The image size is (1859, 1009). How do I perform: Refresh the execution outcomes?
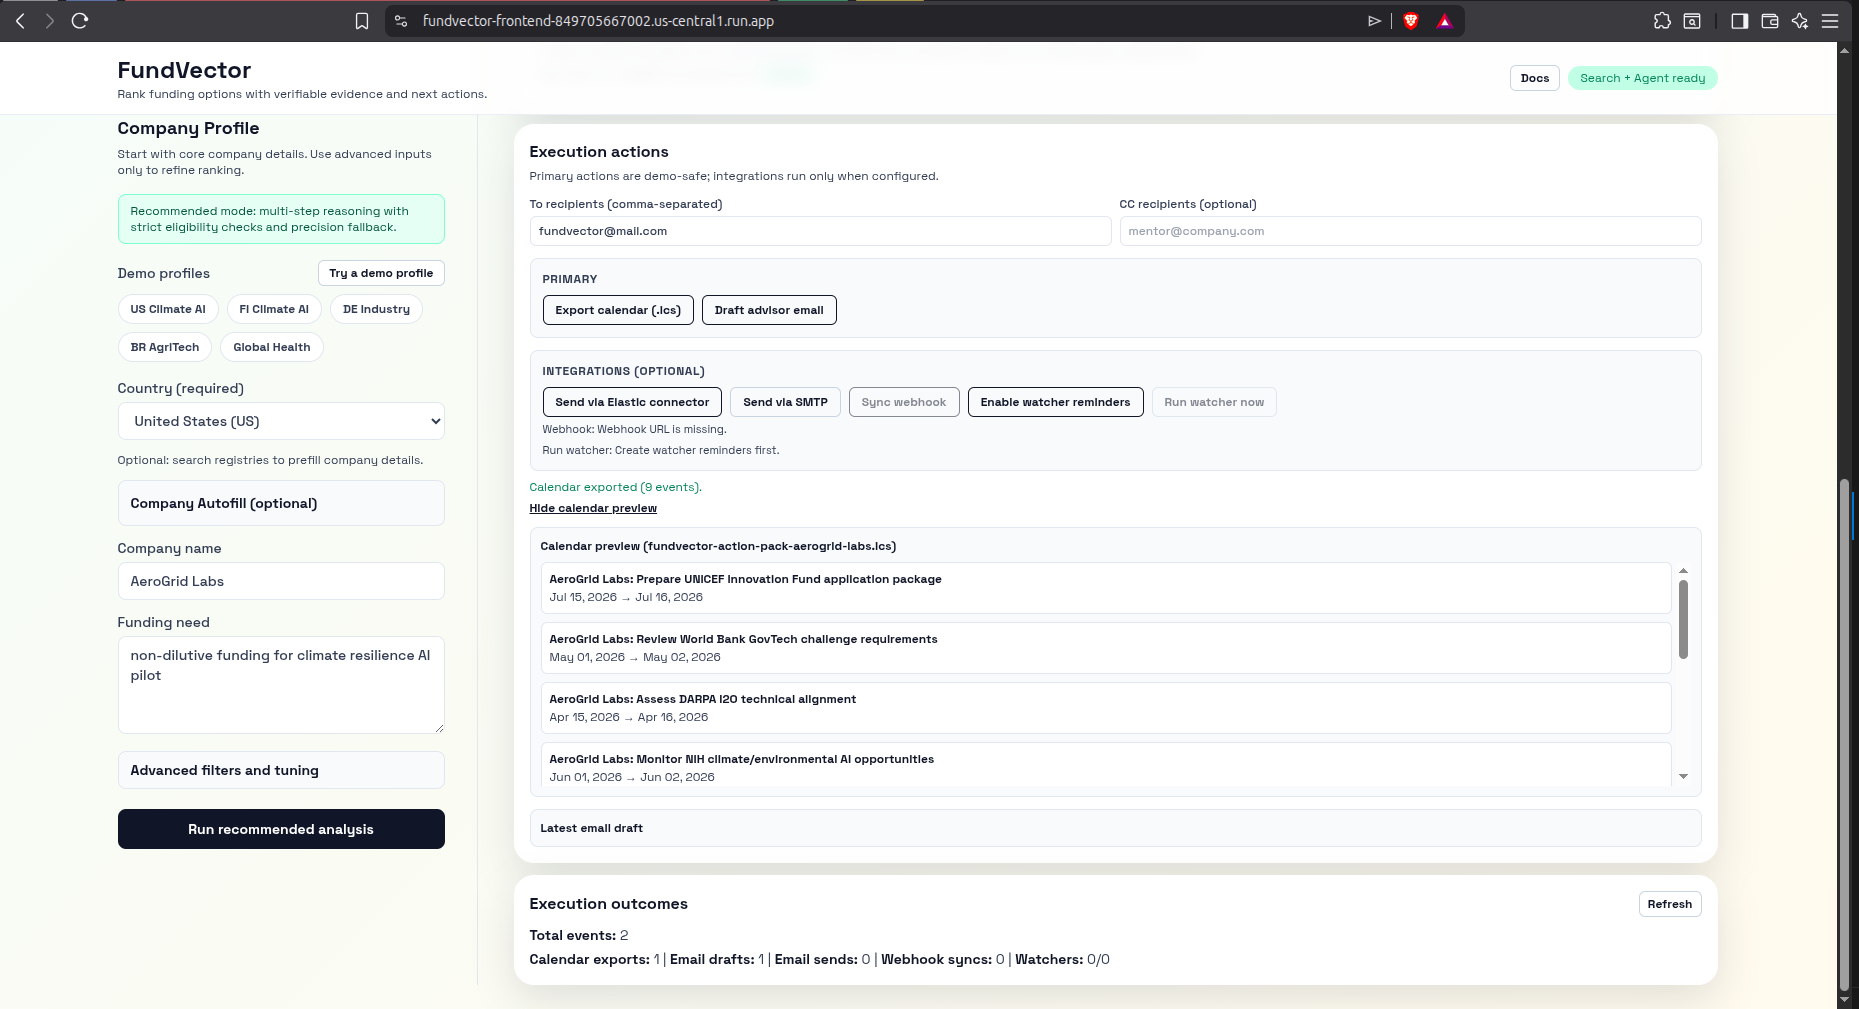(1670, 904)
